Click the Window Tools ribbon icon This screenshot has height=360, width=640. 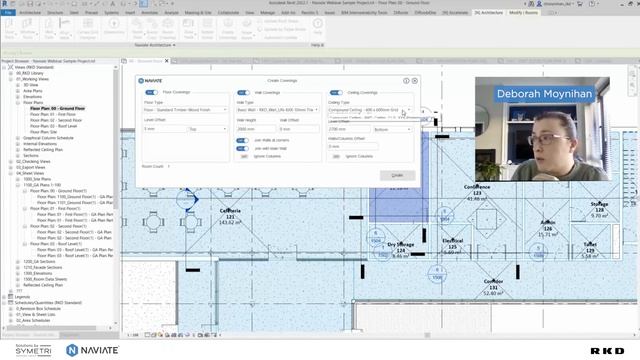[27, 29]
